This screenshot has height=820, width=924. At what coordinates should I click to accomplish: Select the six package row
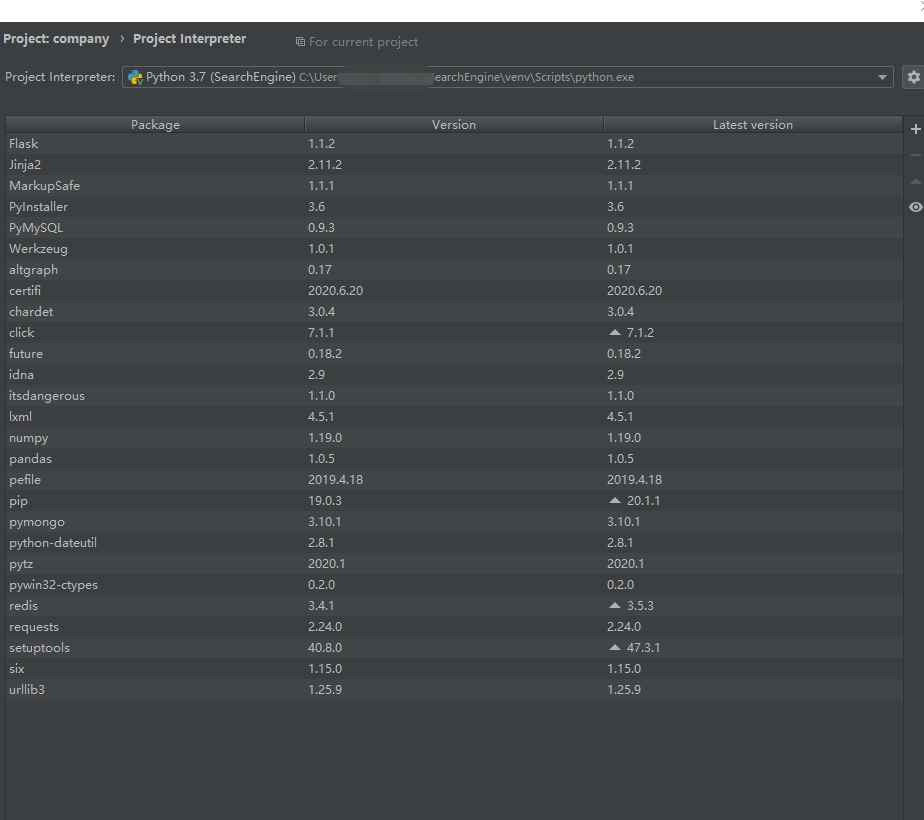(454, 669)
